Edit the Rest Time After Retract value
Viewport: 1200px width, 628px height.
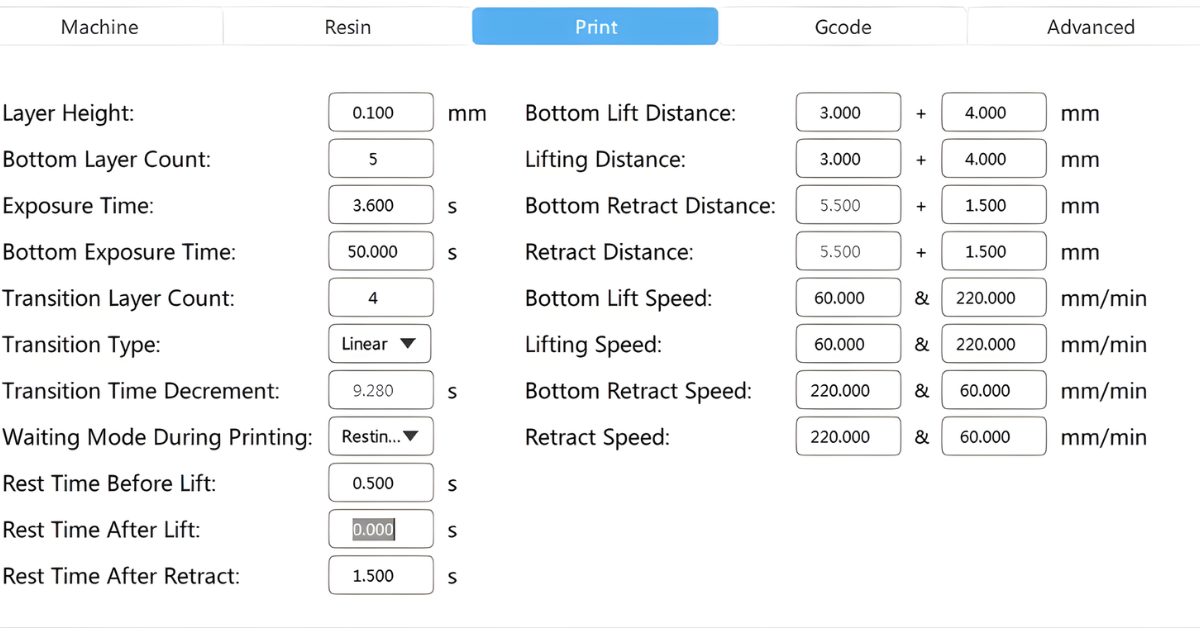[x=381, y=576]
